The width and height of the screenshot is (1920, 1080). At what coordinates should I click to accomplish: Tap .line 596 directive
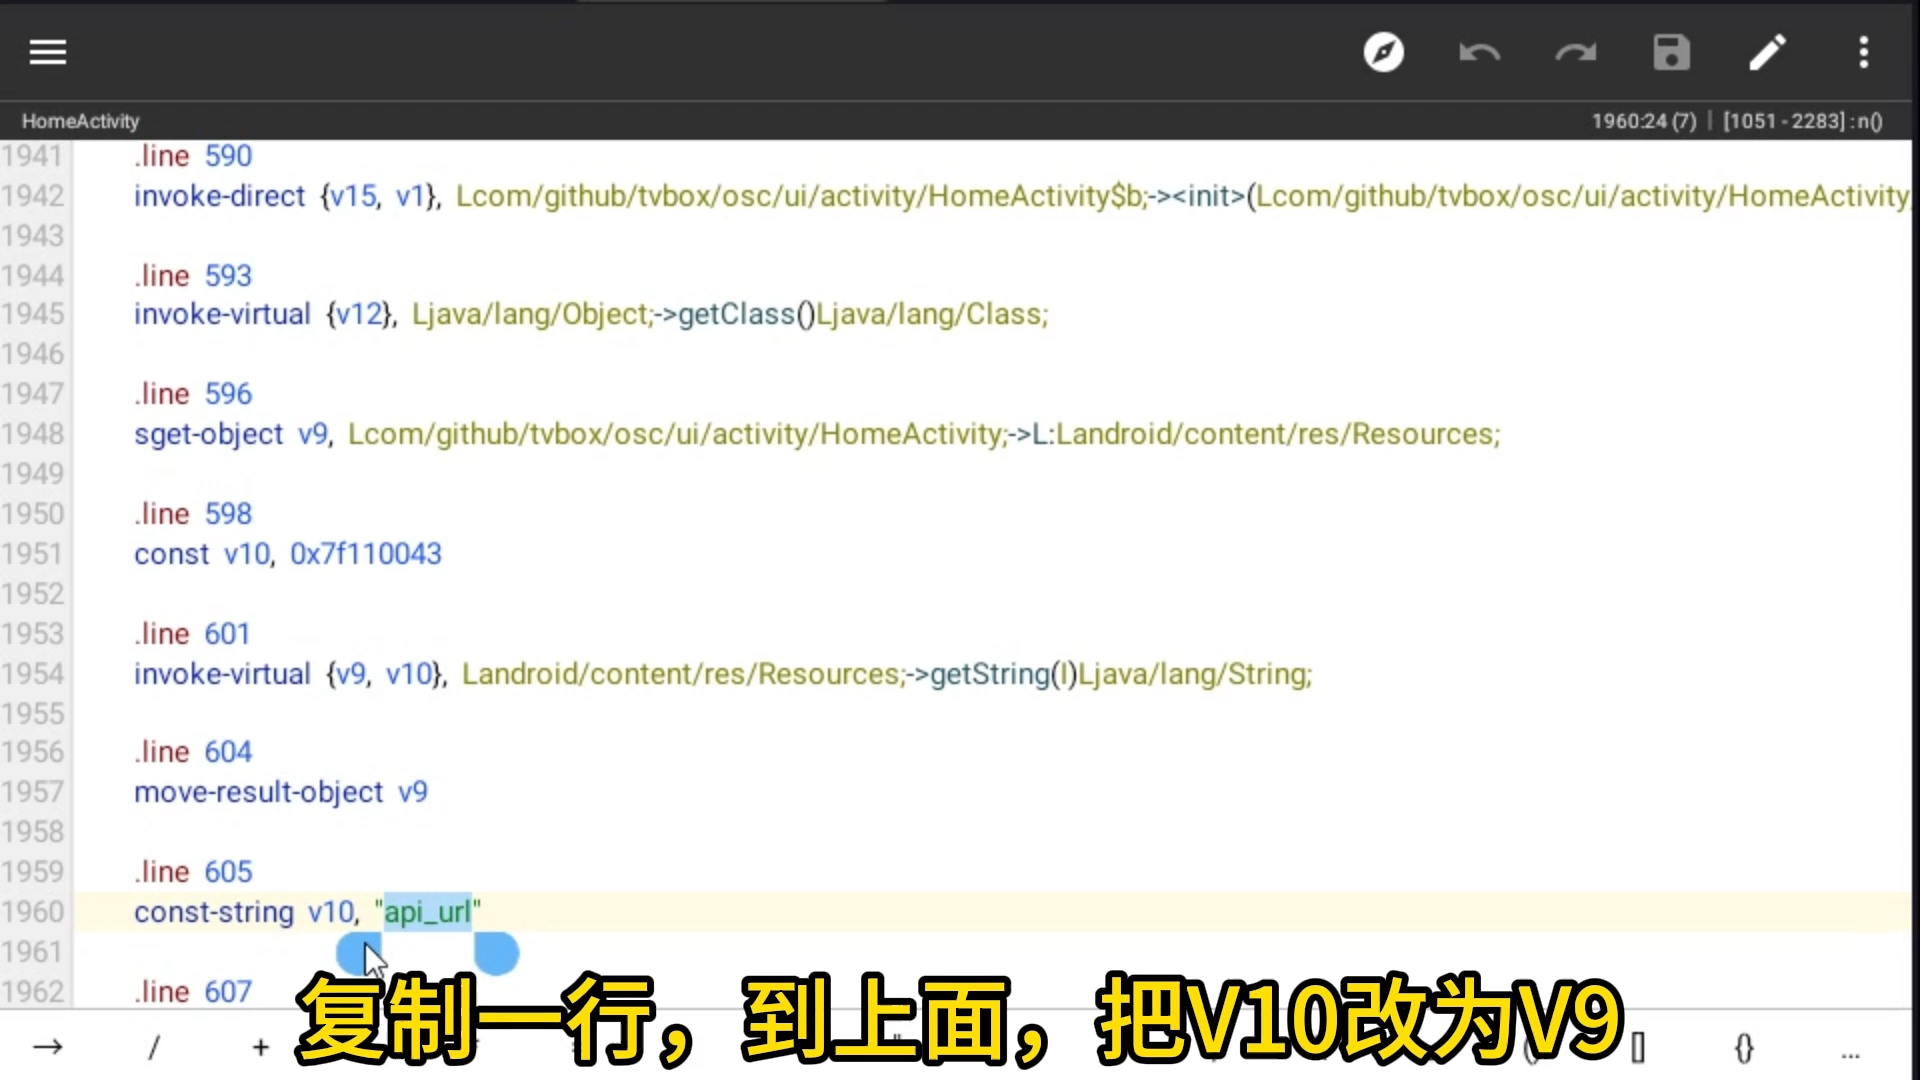click(193, 394)
